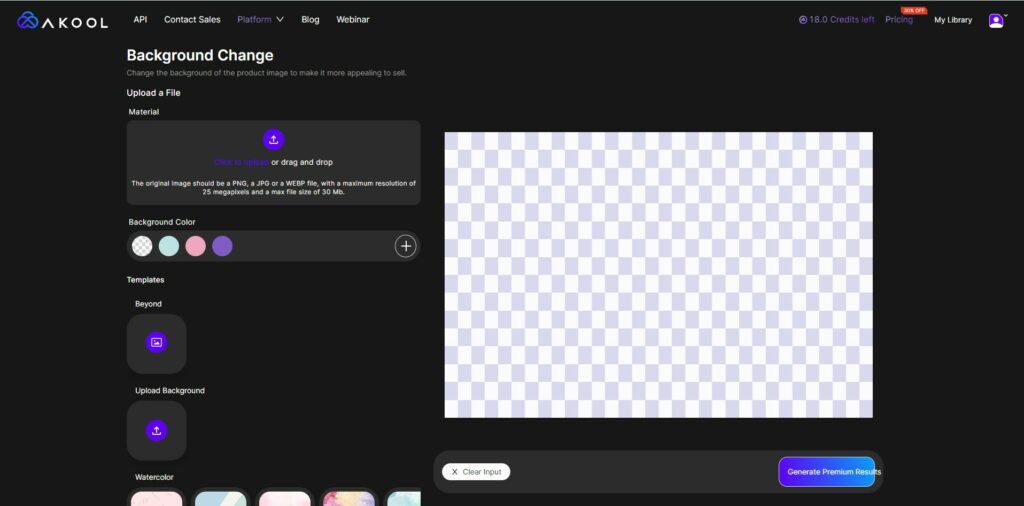Viewport: 1024px width, 506px height.
Task: Click the material upload arrow icon
Action: [x=273, y=140]
